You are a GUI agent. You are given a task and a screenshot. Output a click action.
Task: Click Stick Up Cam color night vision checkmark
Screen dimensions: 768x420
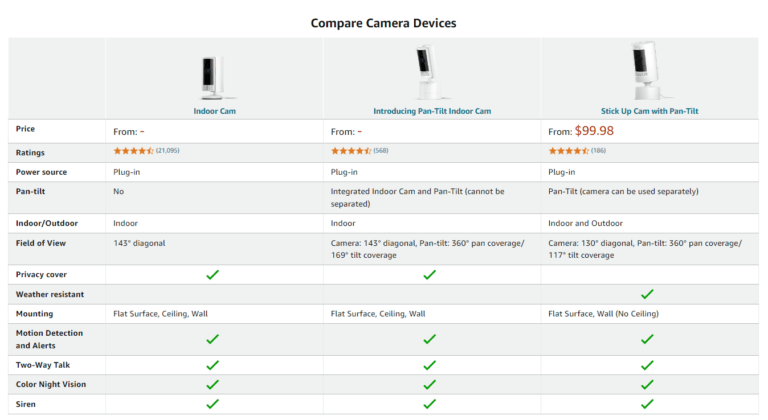(647, 384)
